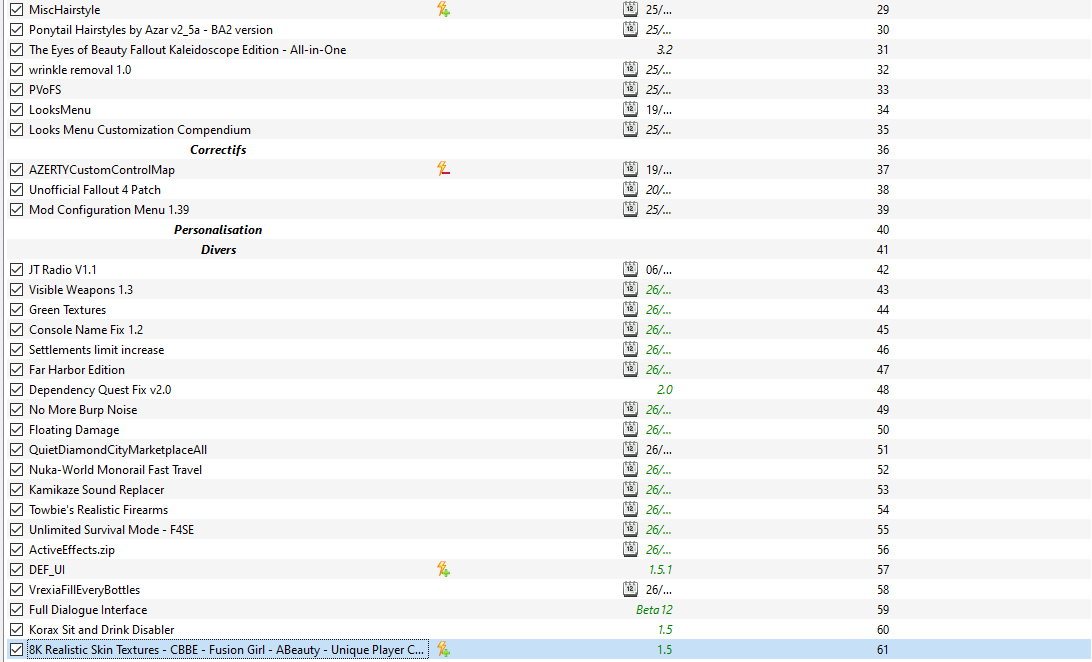Click the calendar icon for Console Name Fix 1.2
The image size is (1092, 662).
coord(630,330)
